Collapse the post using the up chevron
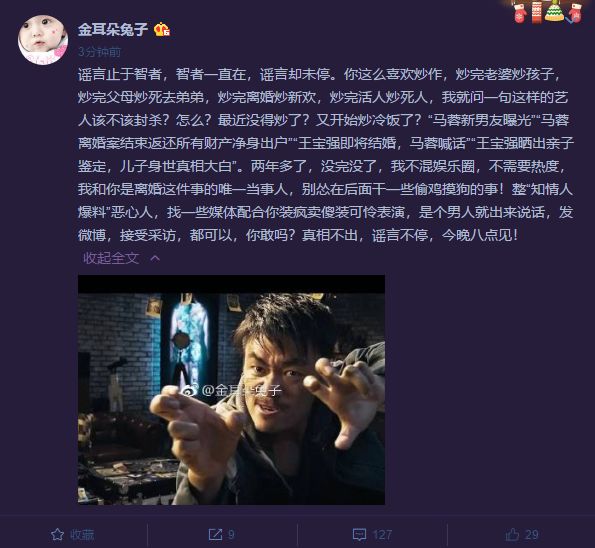This screenshot has height=548, width=595. tap(155, 259)
